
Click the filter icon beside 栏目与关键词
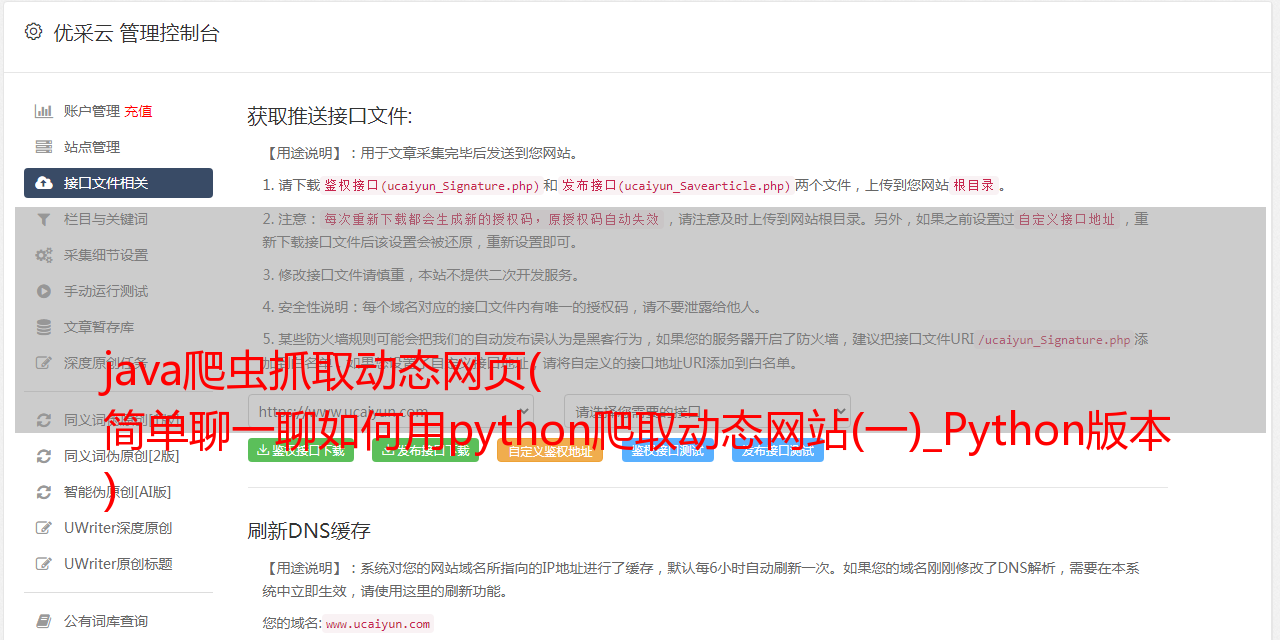coord(44,219)
